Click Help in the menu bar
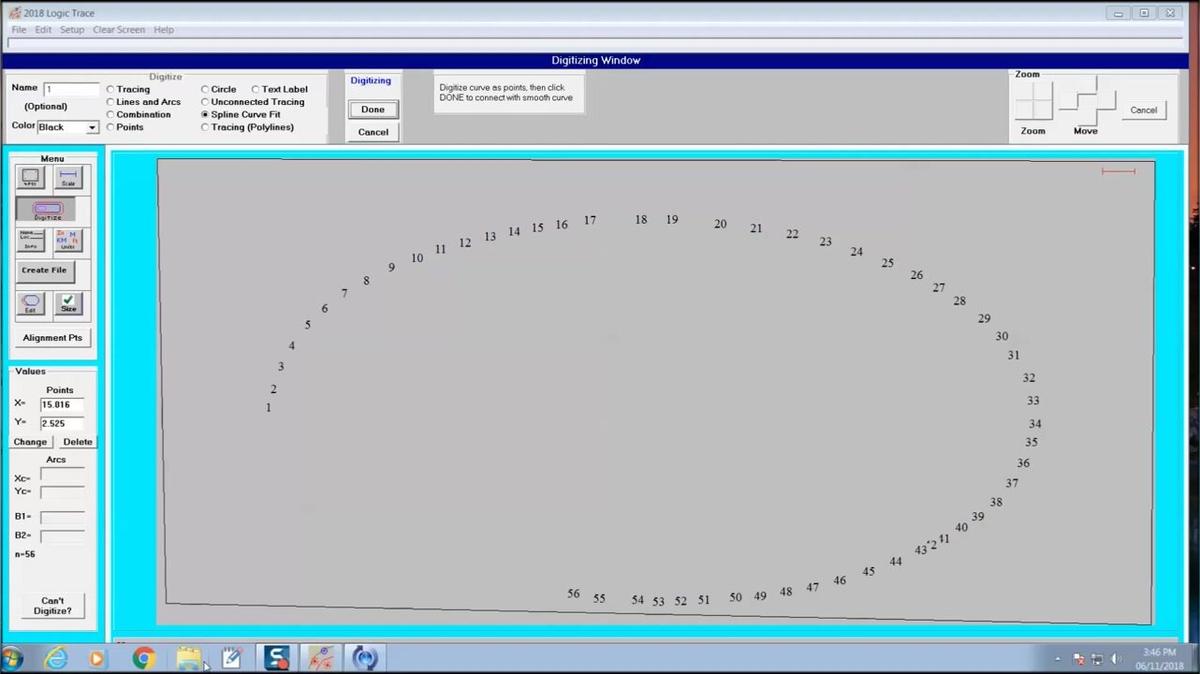This screenshot has height=674, width=1200. pos(164,30)
